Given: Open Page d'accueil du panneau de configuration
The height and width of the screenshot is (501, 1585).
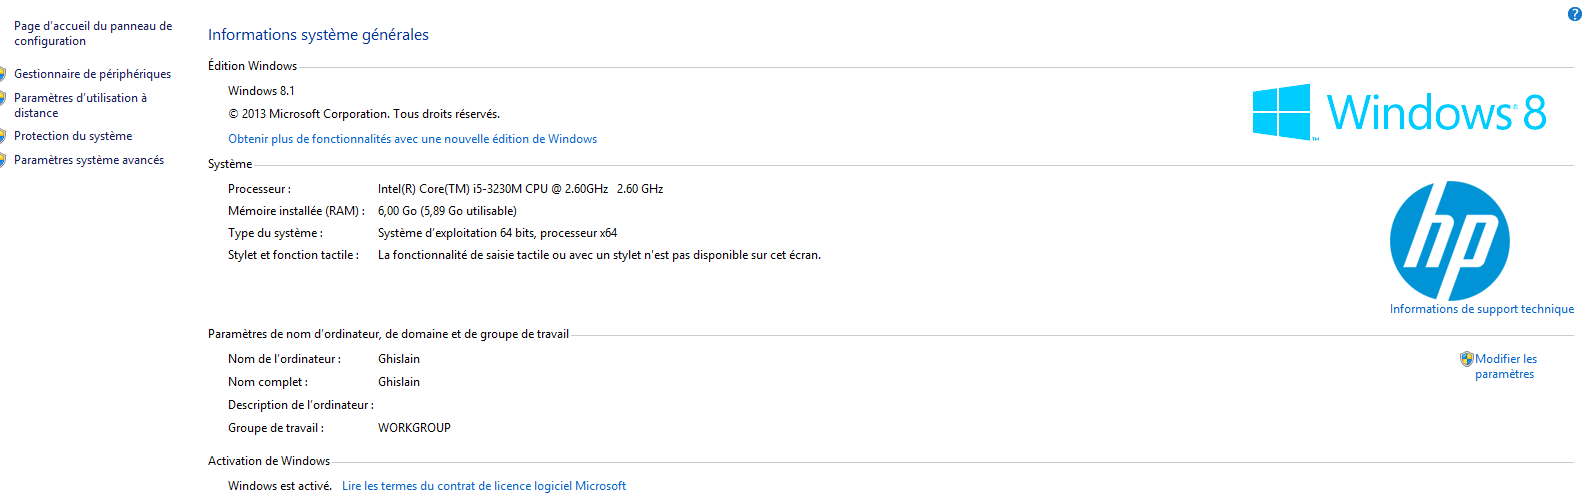Looking at the screenshot, I should coord(93,33).
